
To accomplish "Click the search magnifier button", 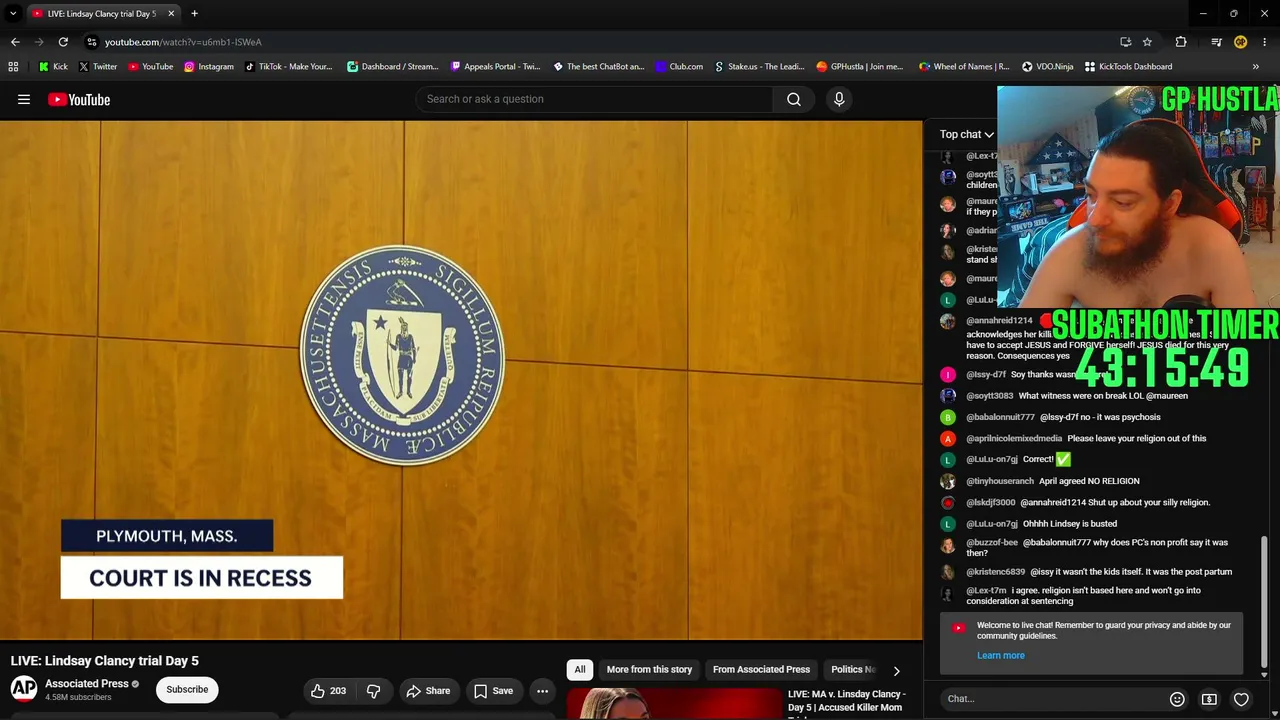I will pyautogui.click(x=794, y=99).
